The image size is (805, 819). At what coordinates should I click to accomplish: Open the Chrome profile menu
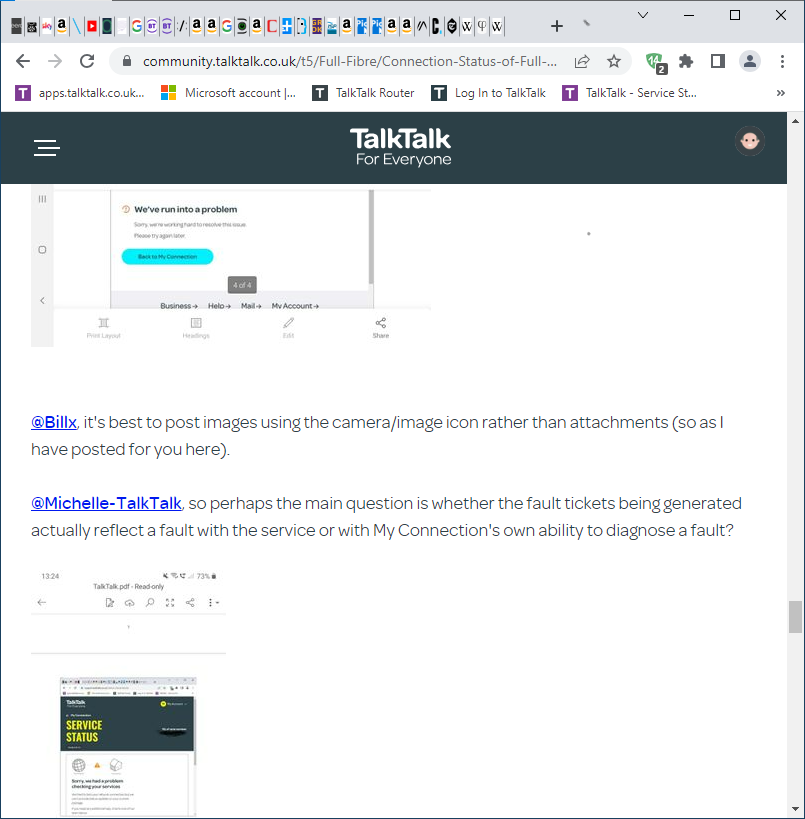pos(750,61)
